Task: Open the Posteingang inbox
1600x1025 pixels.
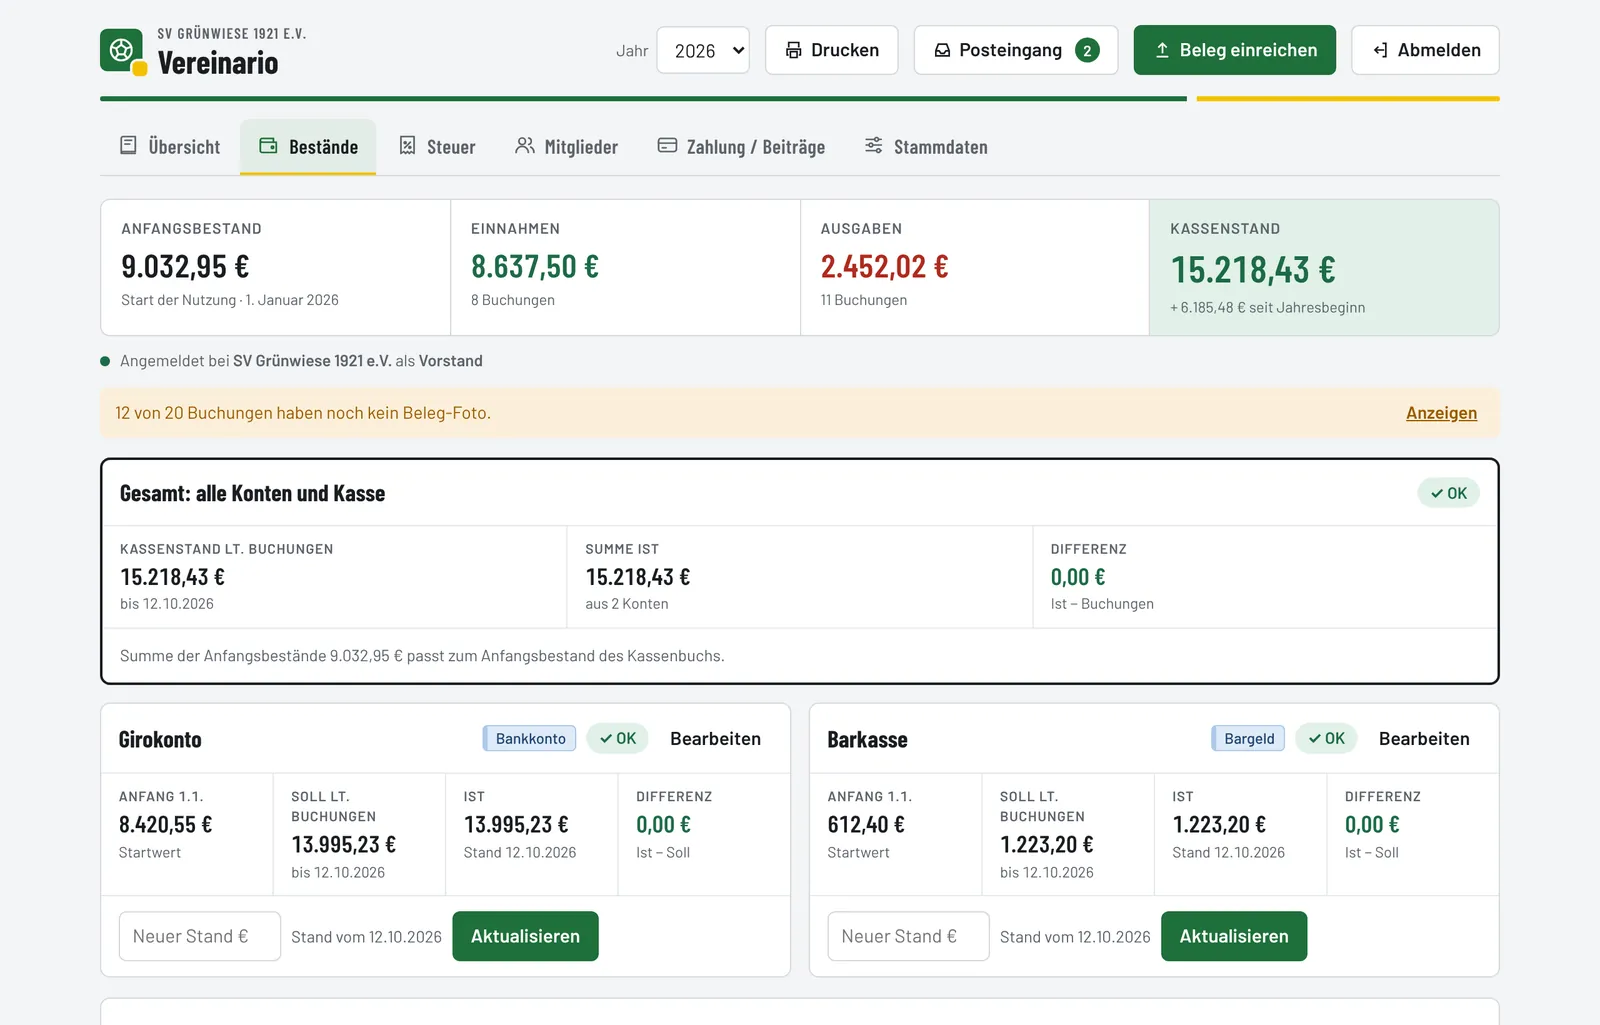Action: tap(1016, 50)
